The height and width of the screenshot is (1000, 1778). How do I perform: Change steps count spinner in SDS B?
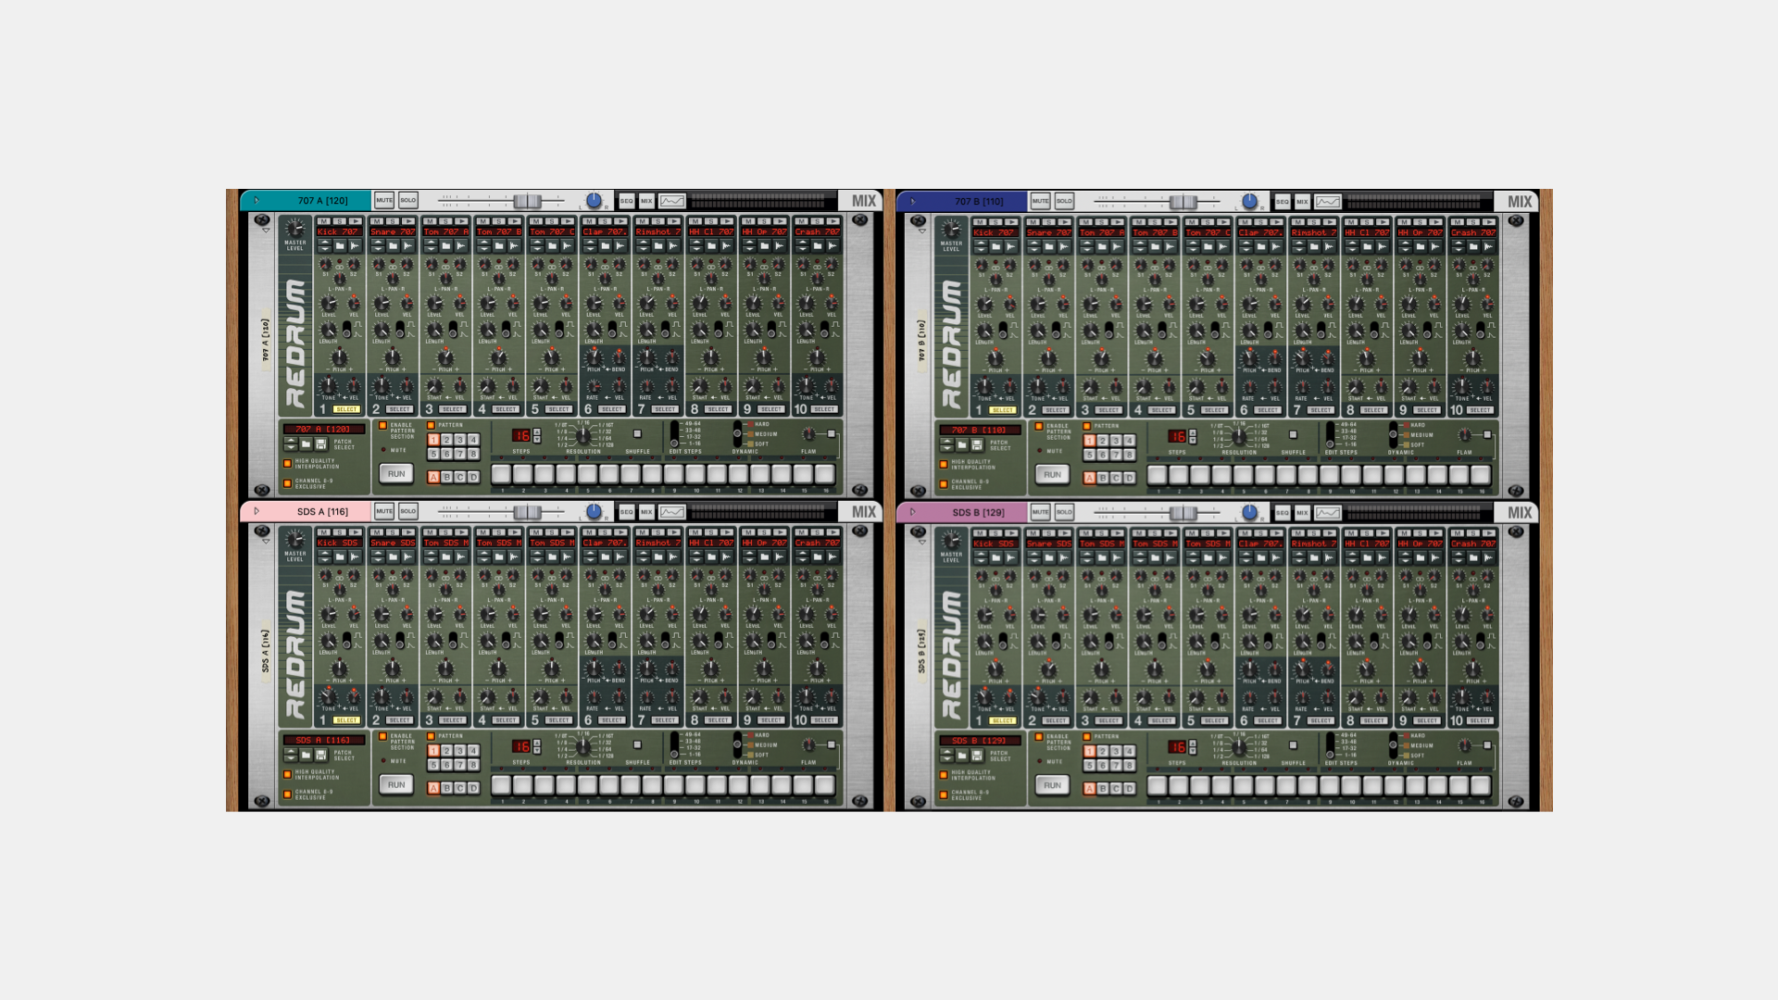(x=1193, y=747)
